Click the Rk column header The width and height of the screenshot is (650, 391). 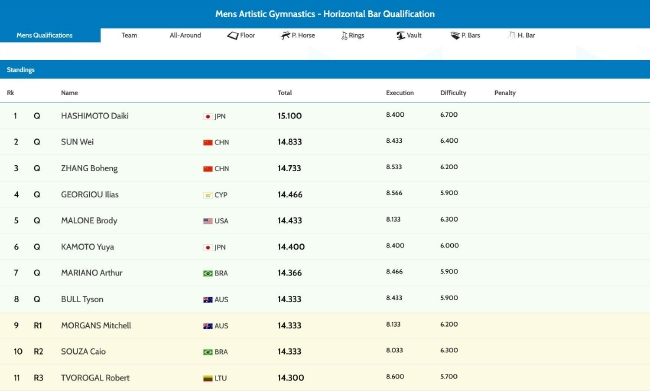(x=10, y=92)
